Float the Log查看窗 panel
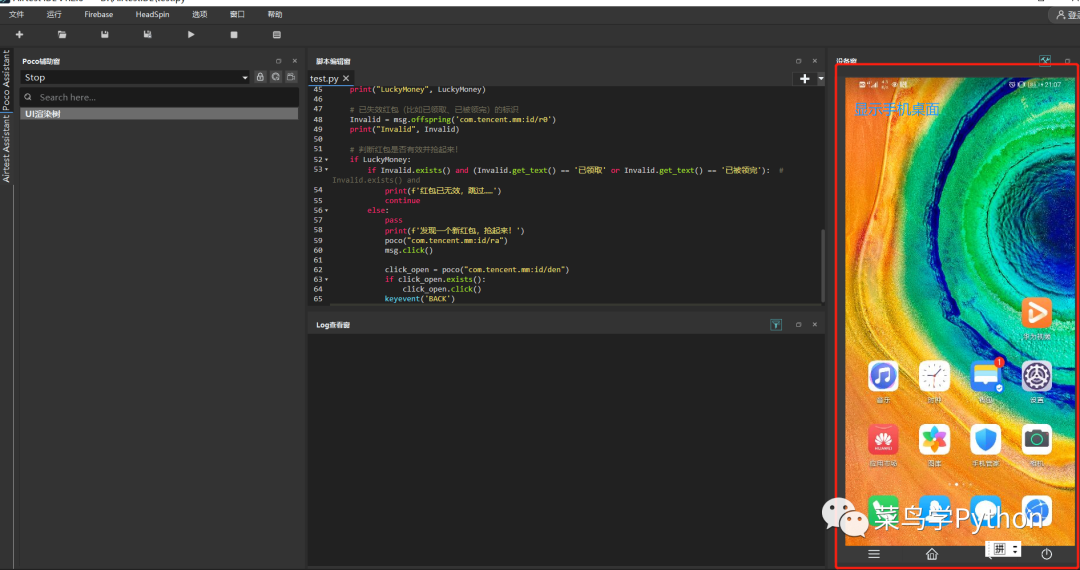 click(798, 325)
